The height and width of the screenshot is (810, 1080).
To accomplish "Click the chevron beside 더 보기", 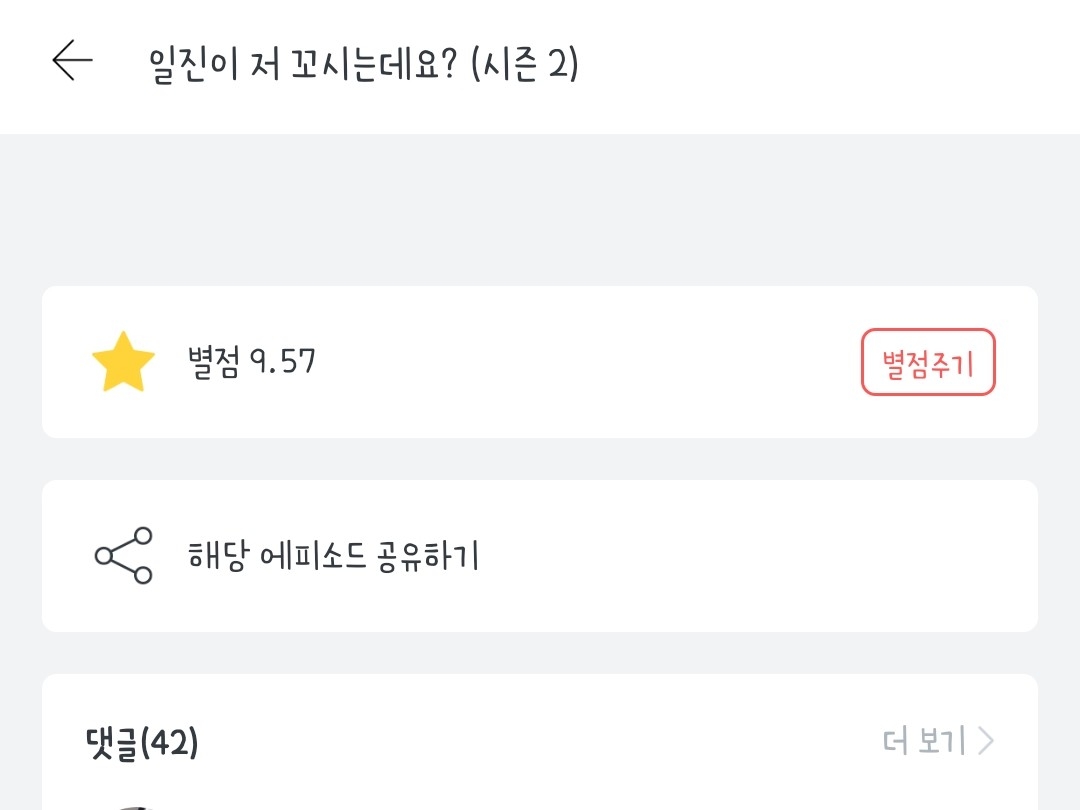I will tap(986, 741).
